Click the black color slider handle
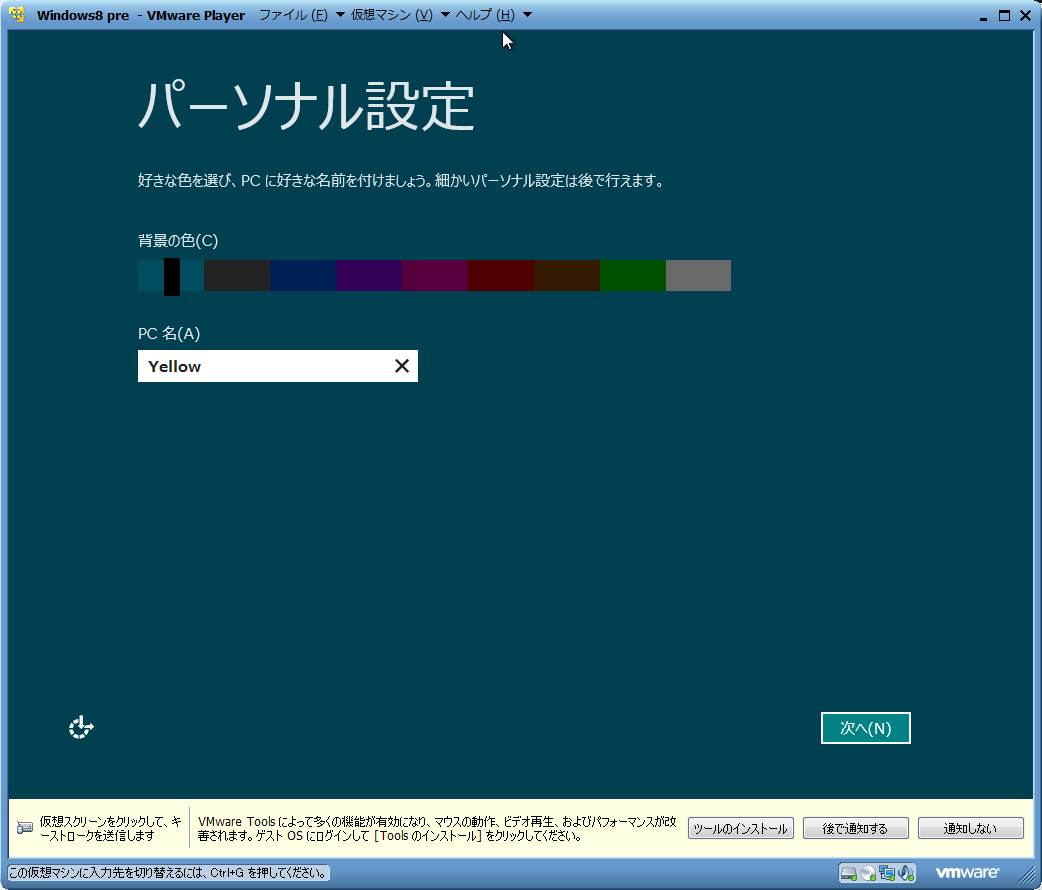1042x890 pixels. tap(172, 277)
